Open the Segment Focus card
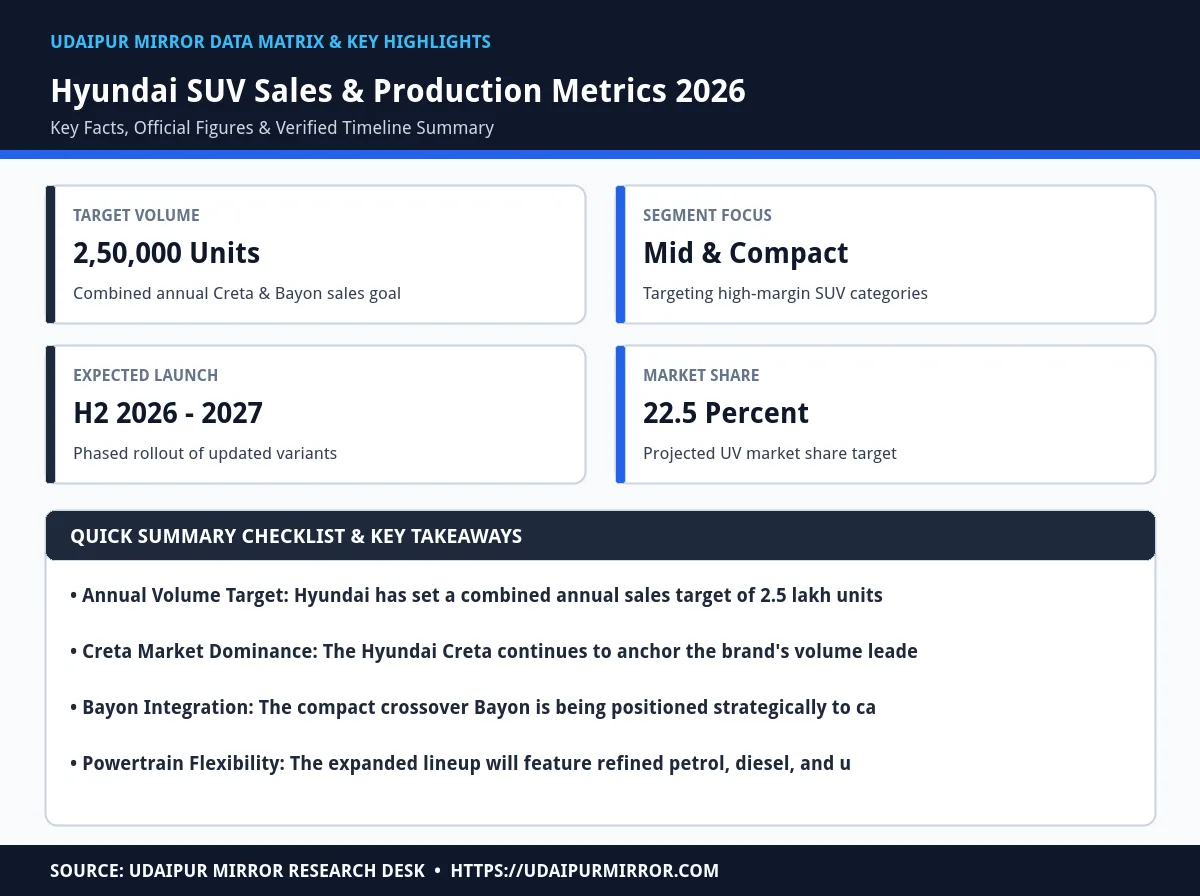This screenshot has height=896, width=1200. pos(885,254)
